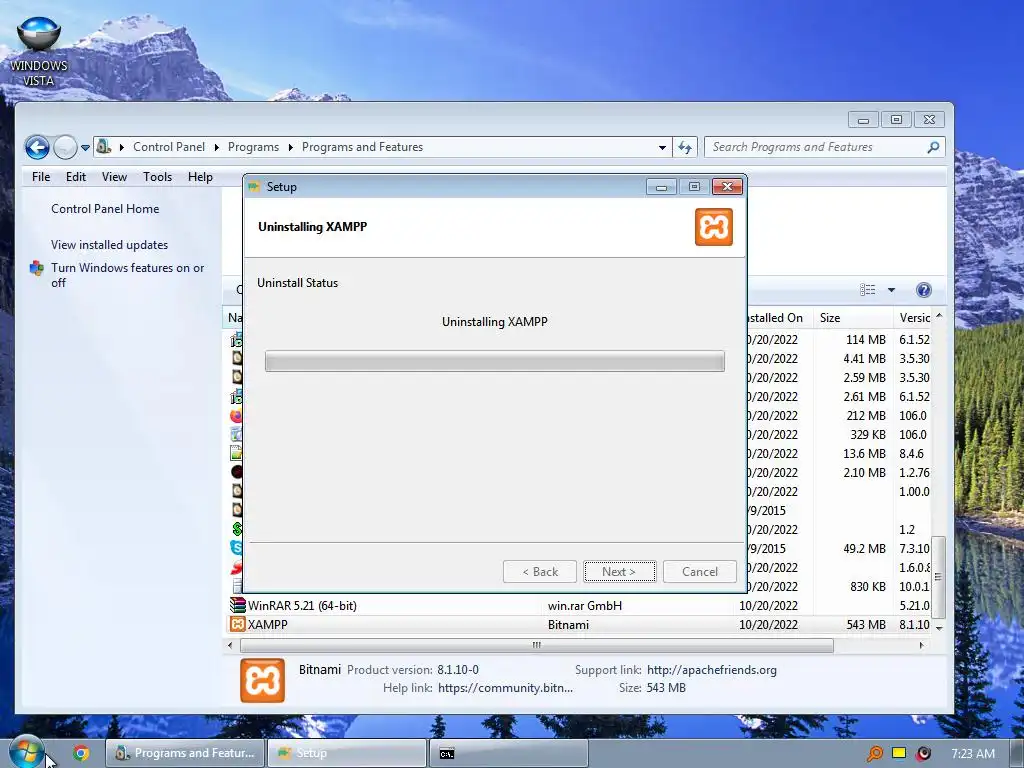Open the File menu

pos(40,177)
